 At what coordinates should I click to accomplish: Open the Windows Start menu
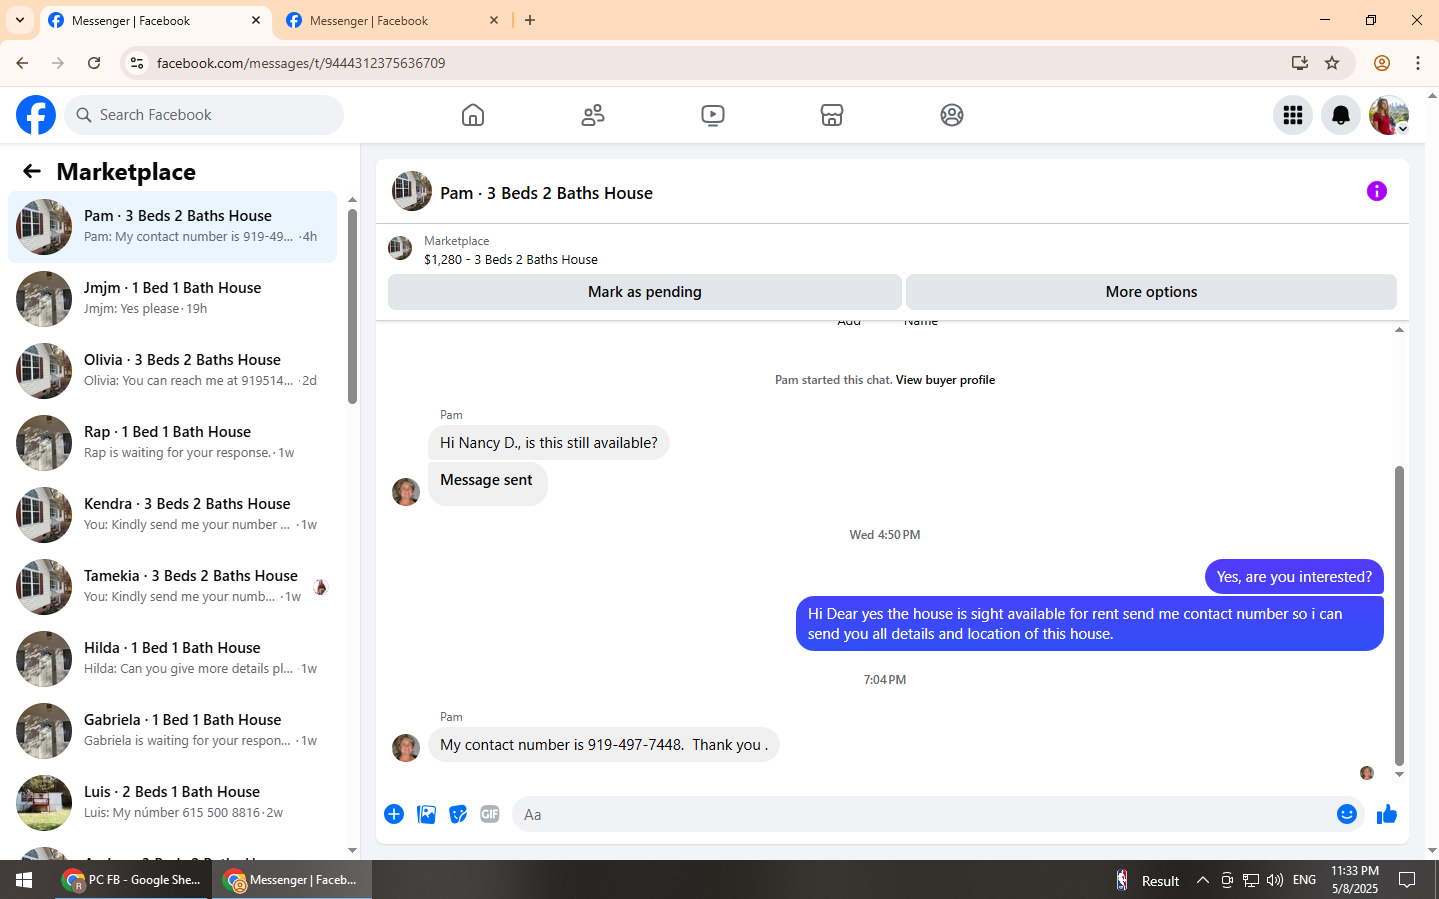pyautogui.click(x=24, y=880)
